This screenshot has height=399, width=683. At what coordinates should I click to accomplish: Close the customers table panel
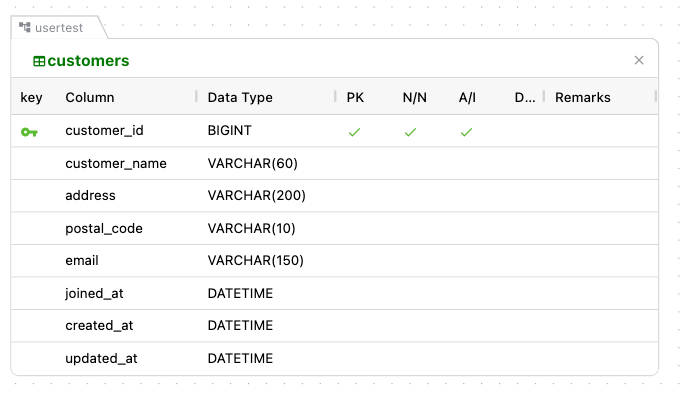coord(639,60)
